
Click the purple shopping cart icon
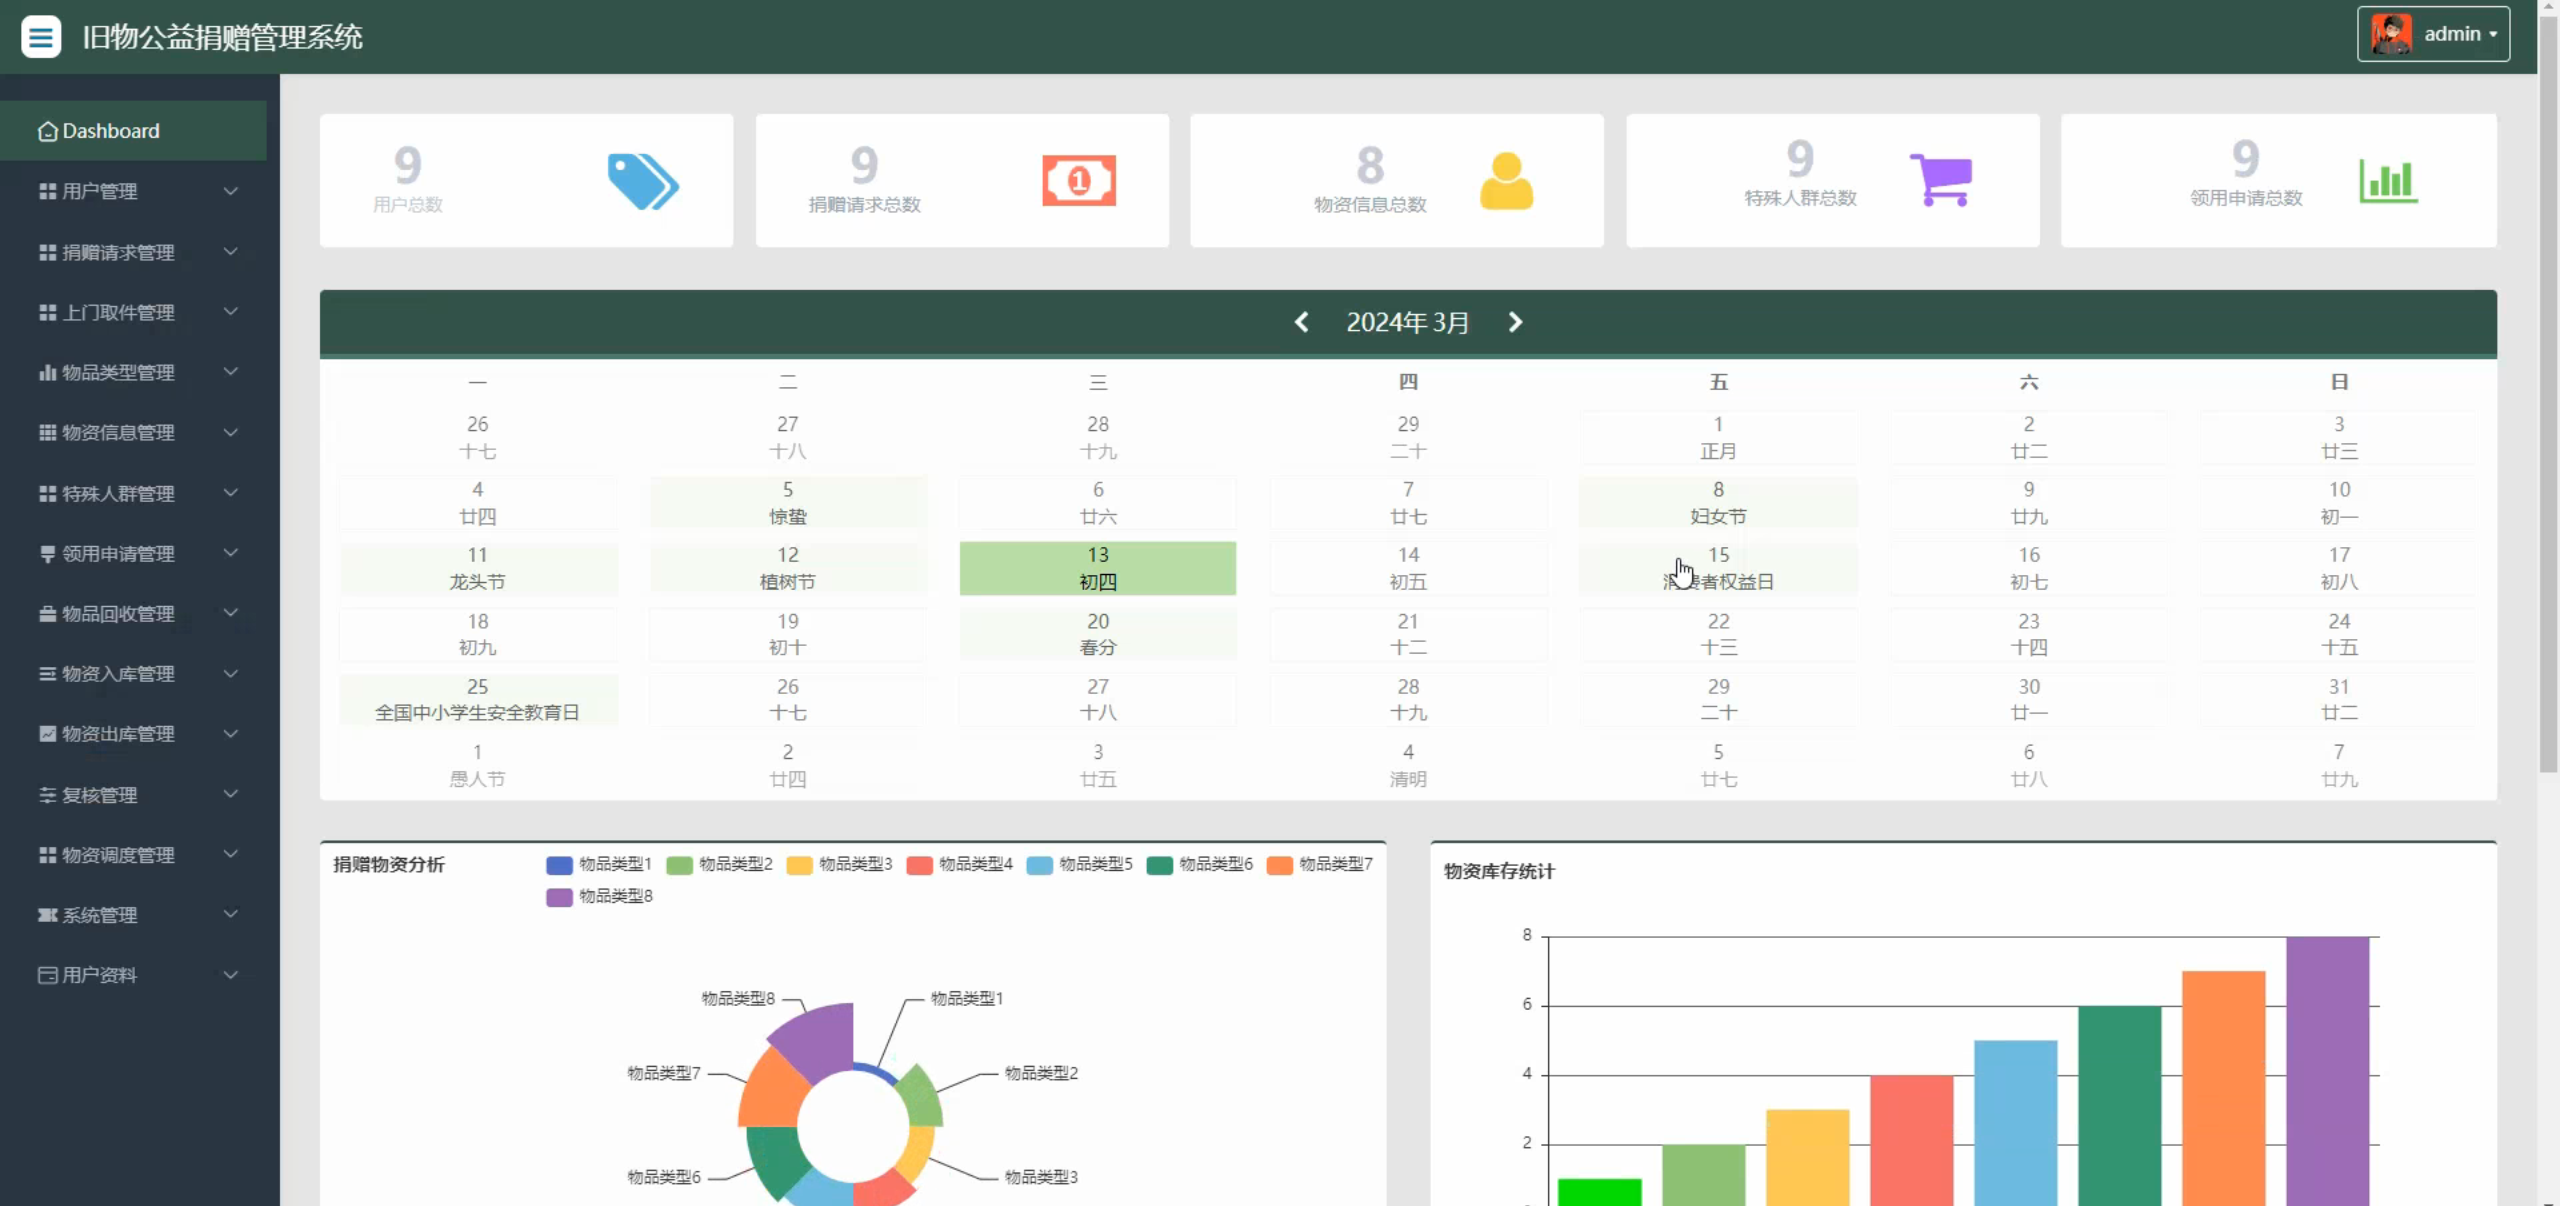pyautogui.click(x=1941, y=180)
